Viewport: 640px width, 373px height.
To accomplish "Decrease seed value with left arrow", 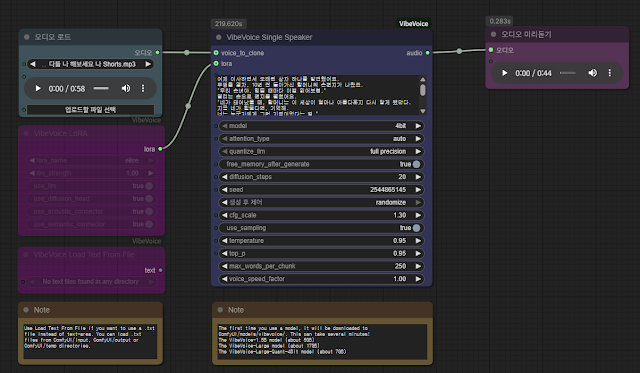I will click(x=224, y=190).
